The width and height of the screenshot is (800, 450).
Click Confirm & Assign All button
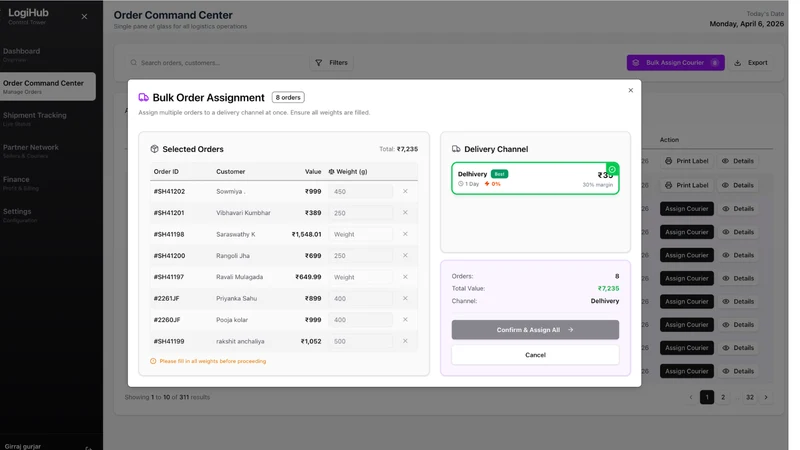click(x=535, y=330)
